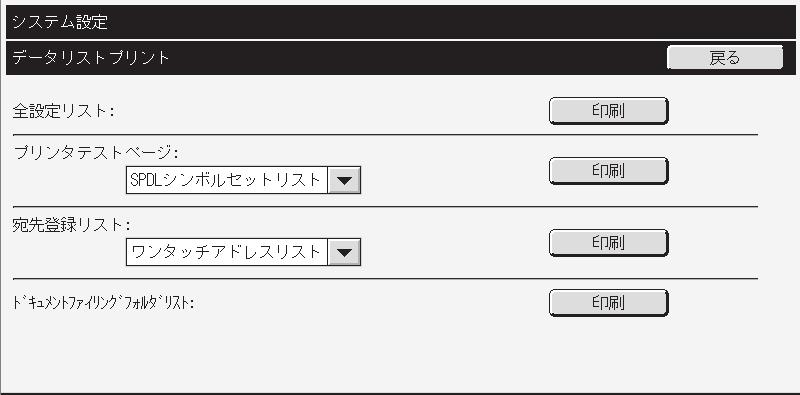The image size is (800, 395).
Task: Expand the ワンタッチアドレスリスト dropdown arrow
Action: point(344,252)
